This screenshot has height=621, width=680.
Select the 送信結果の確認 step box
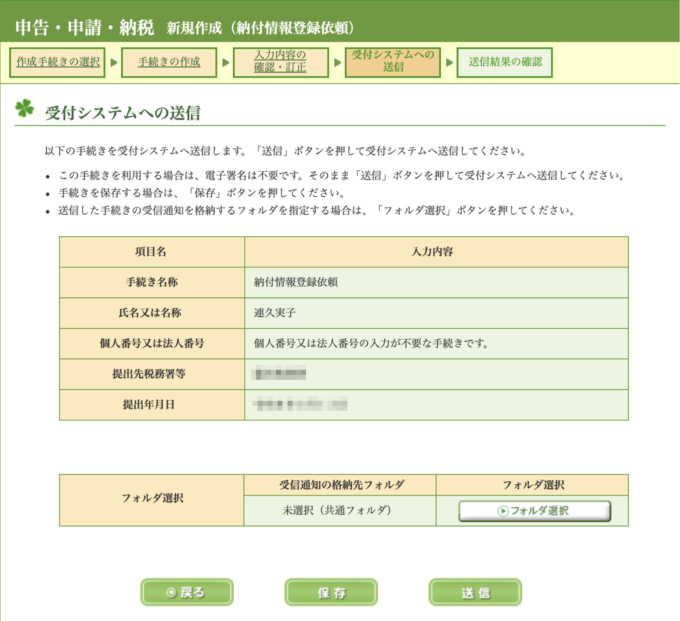(504, 62)
